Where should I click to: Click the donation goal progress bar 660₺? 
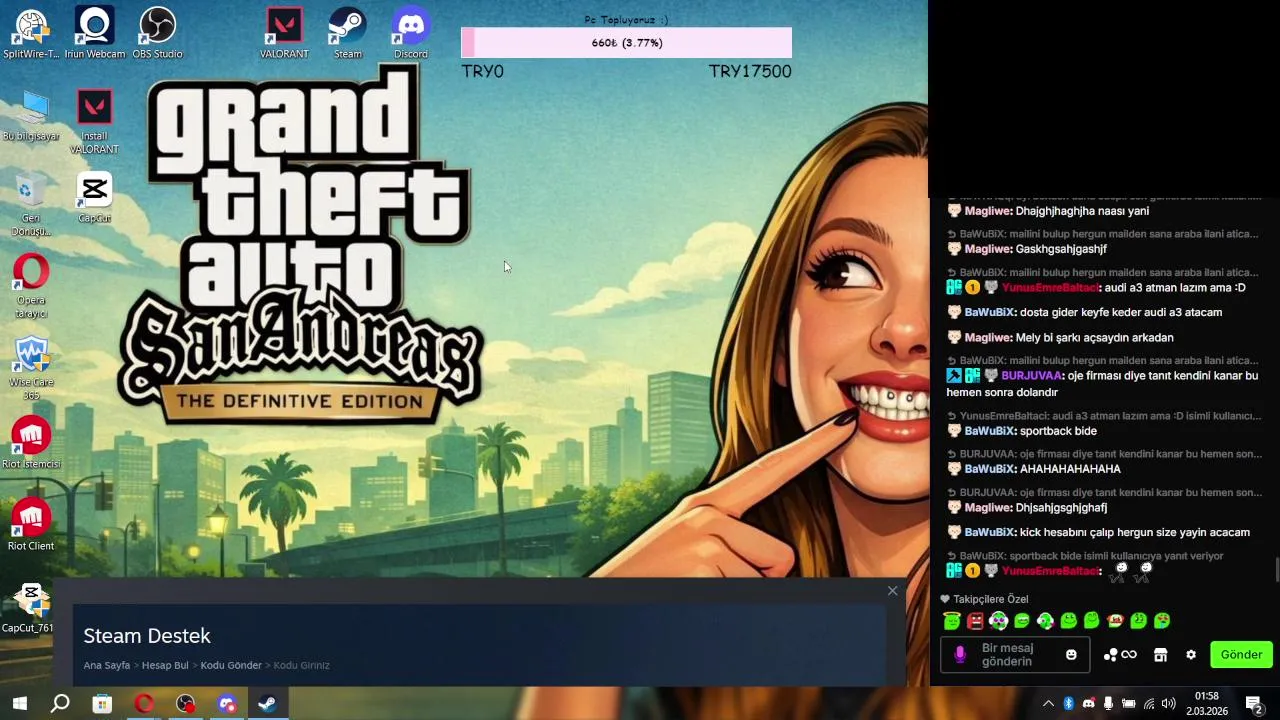626,43
